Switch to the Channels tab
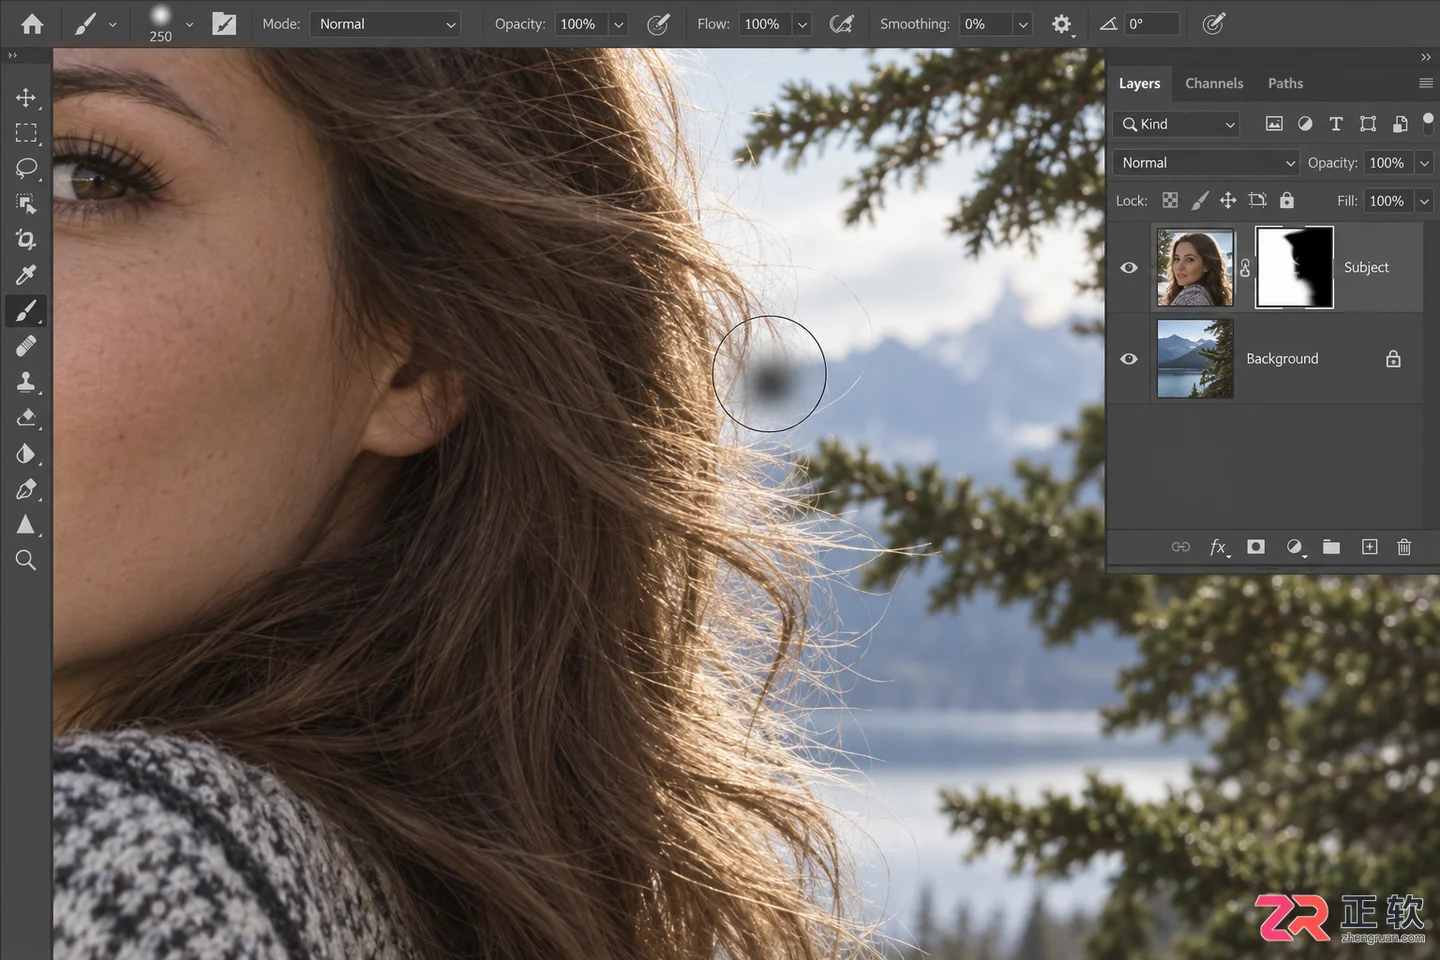Image resolution: width=1440 pixels, height=960 pixels. coord(1214,84)
